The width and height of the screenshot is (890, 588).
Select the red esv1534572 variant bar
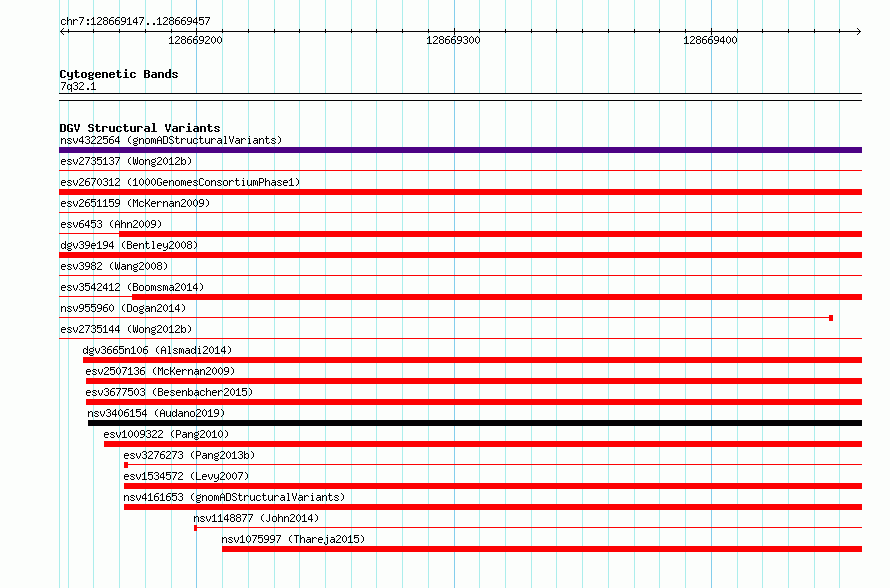pyautogui.click(x=493, y=486)
